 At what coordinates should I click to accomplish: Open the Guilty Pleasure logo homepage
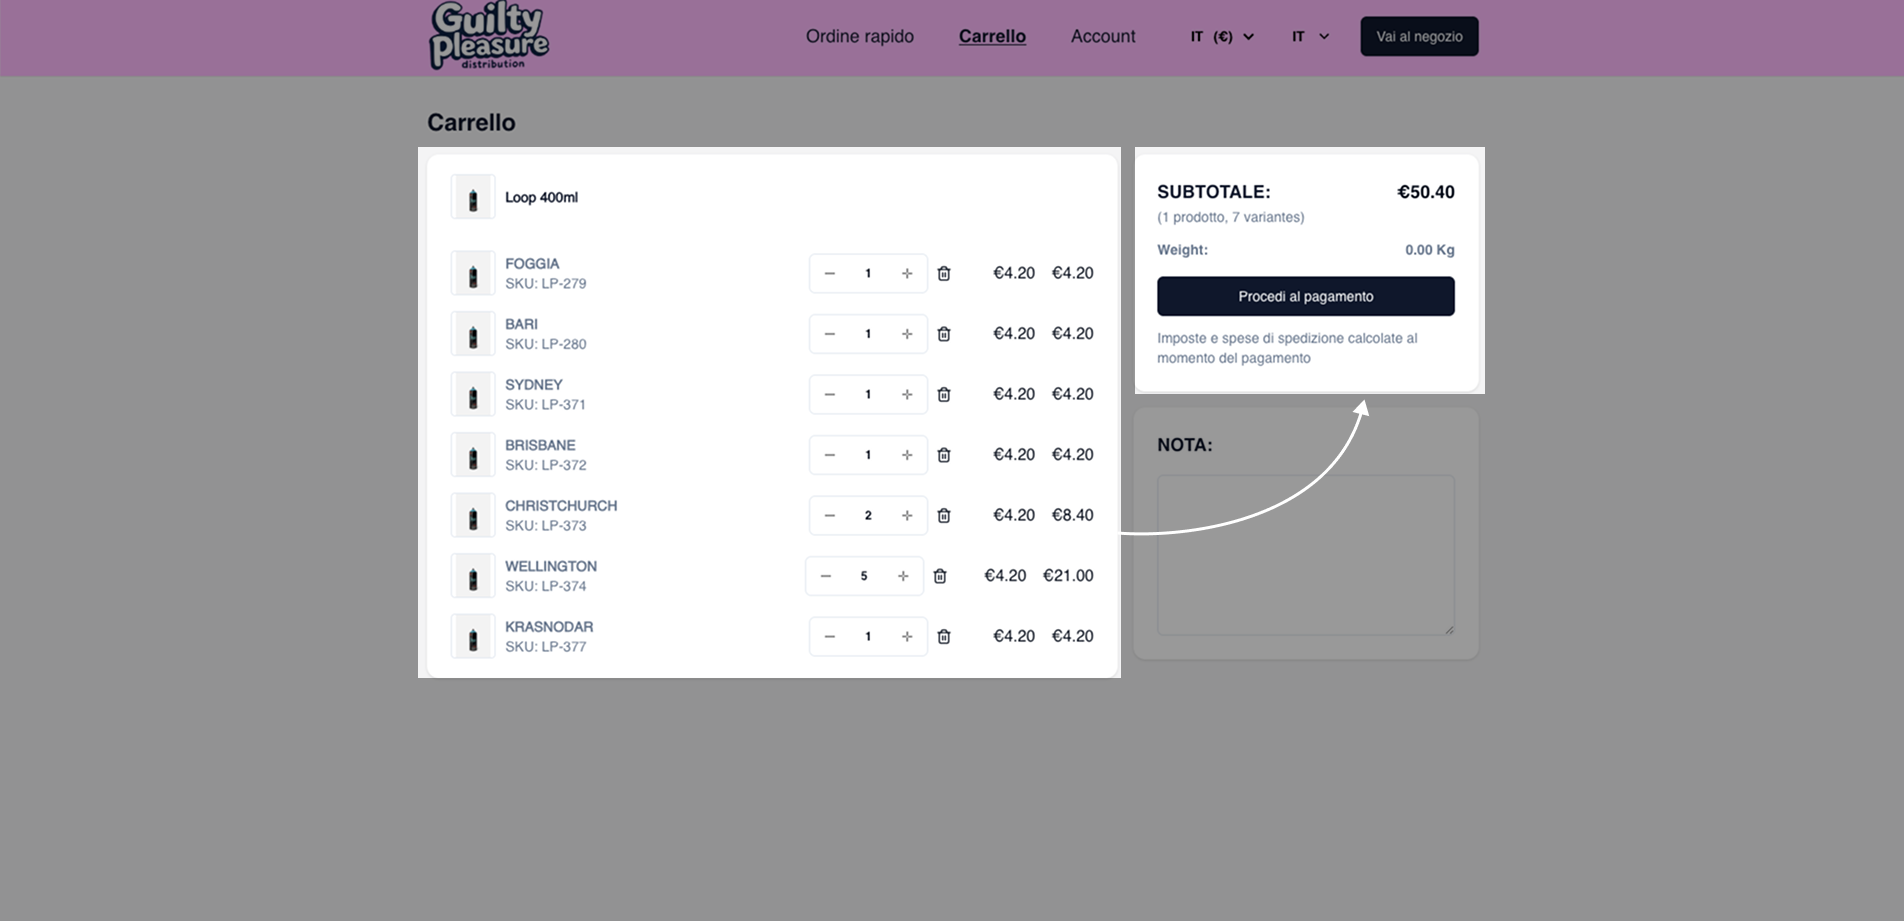tap(489, 36)
